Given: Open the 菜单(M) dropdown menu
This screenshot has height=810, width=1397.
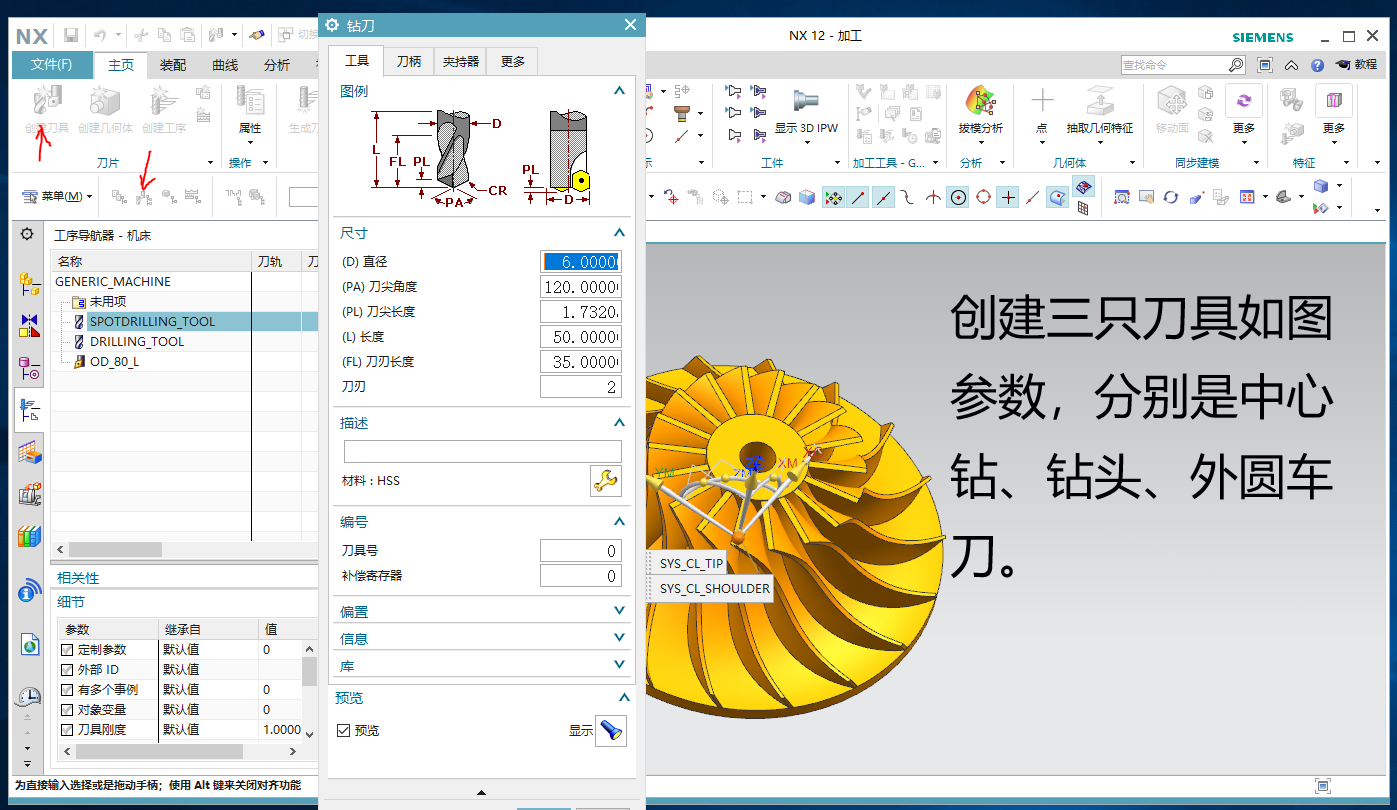Looking at the screenshot, I should click(69, 196).
